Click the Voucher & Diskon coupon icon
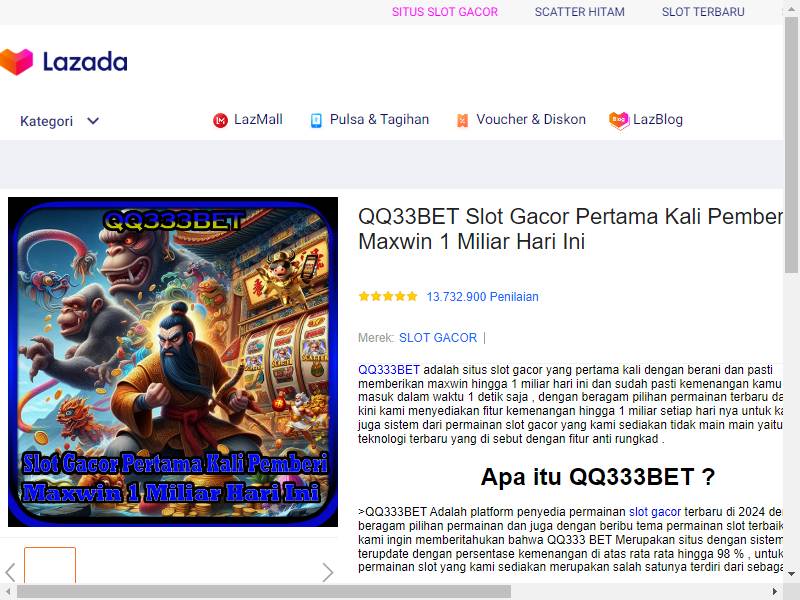 (x=462, y=120)
